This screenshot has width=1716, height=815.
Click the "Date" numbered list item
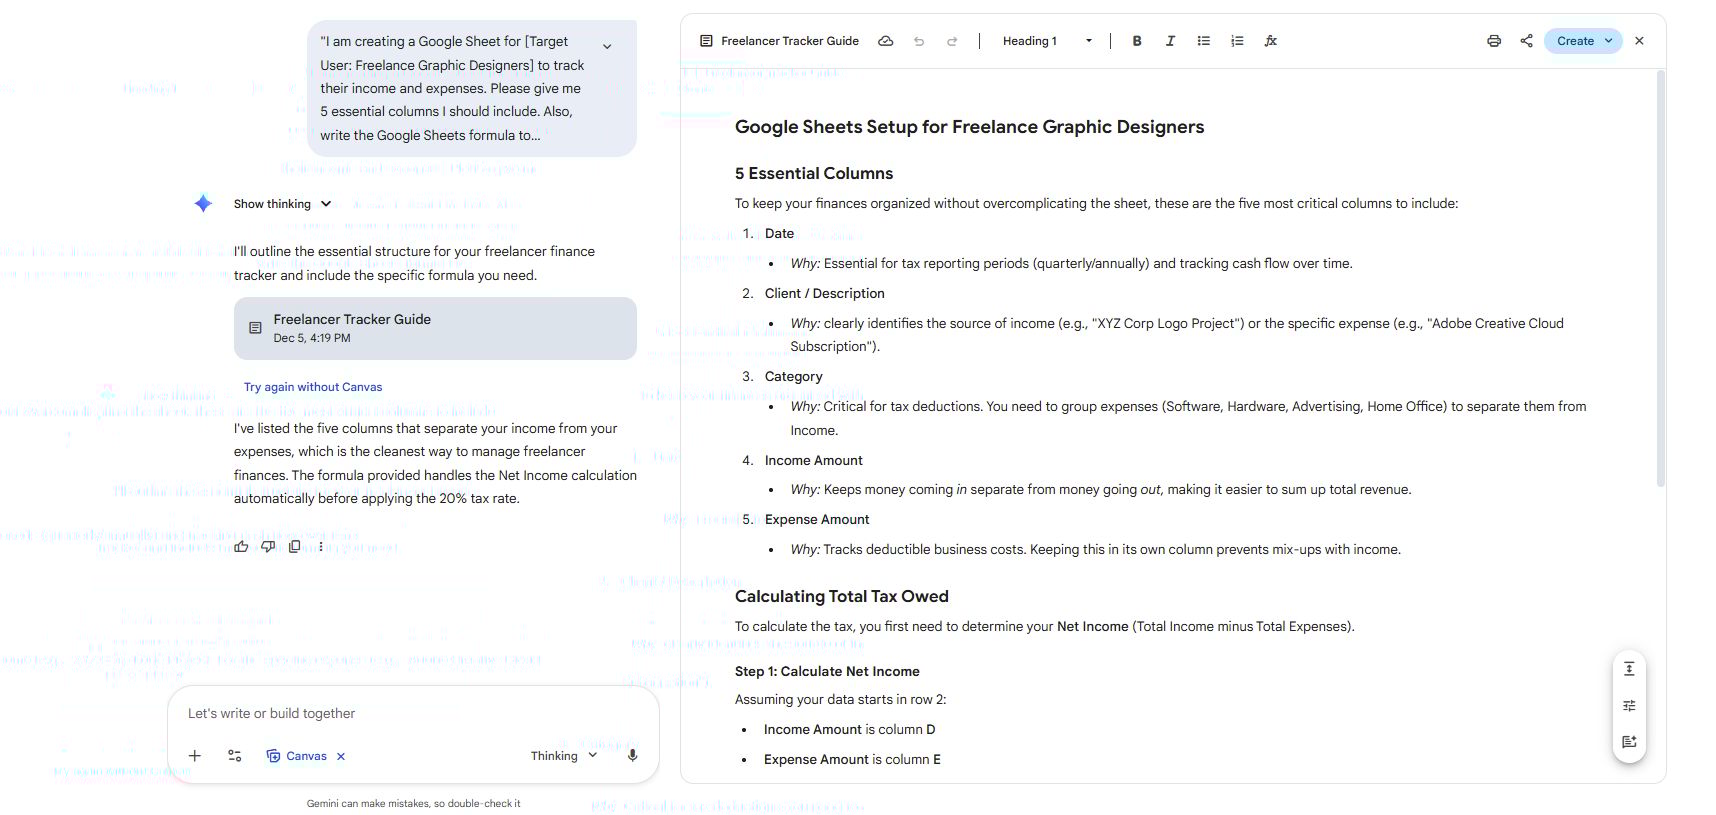point(779,233)
